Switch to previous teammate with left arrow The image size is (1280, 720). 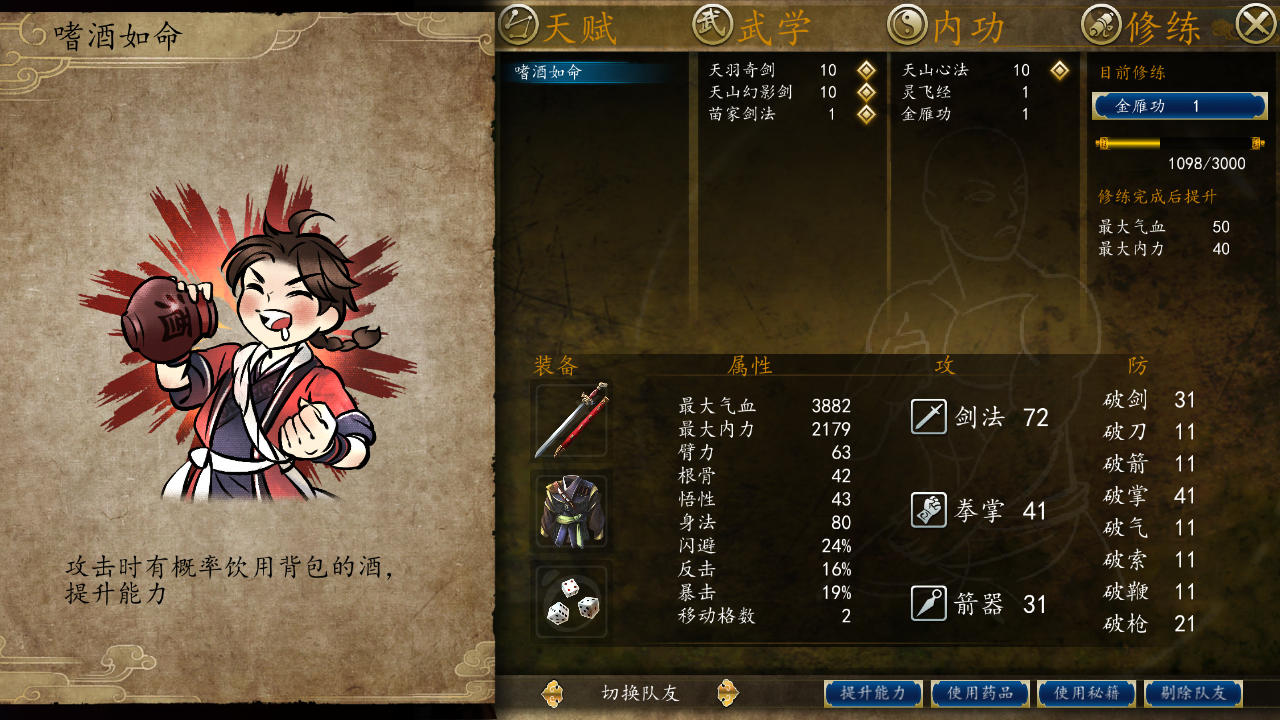click(552, 693)
